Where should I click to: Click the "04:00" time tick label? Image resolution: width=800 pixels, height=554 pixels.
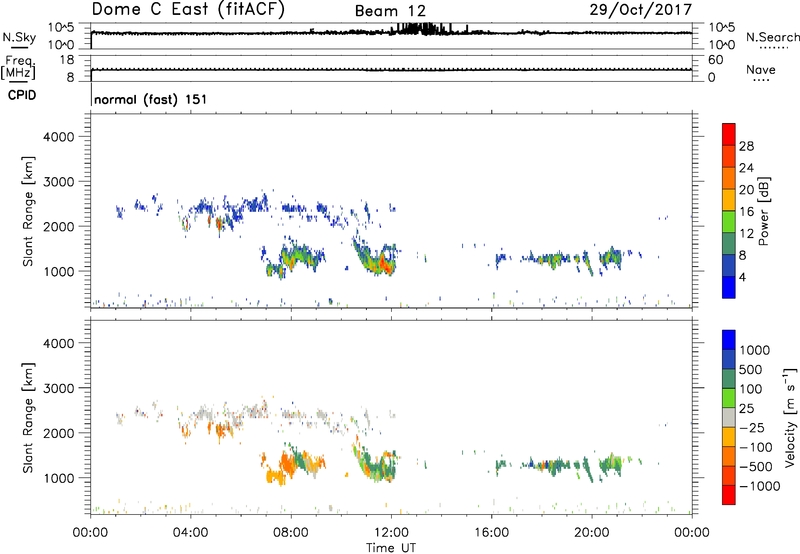click(x=190, y=533)
